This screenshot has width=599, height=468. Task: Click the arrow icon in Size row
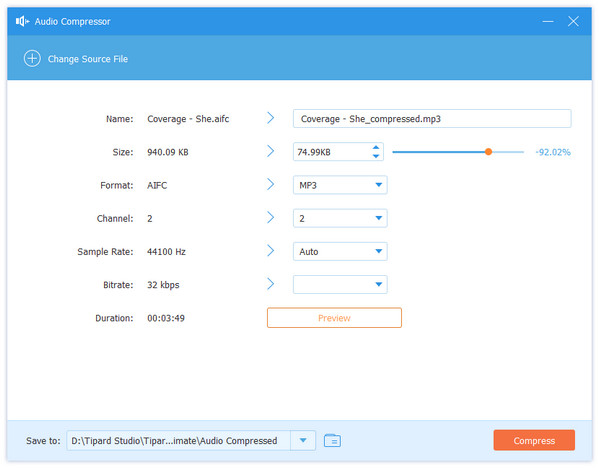(x=270, y=151)
